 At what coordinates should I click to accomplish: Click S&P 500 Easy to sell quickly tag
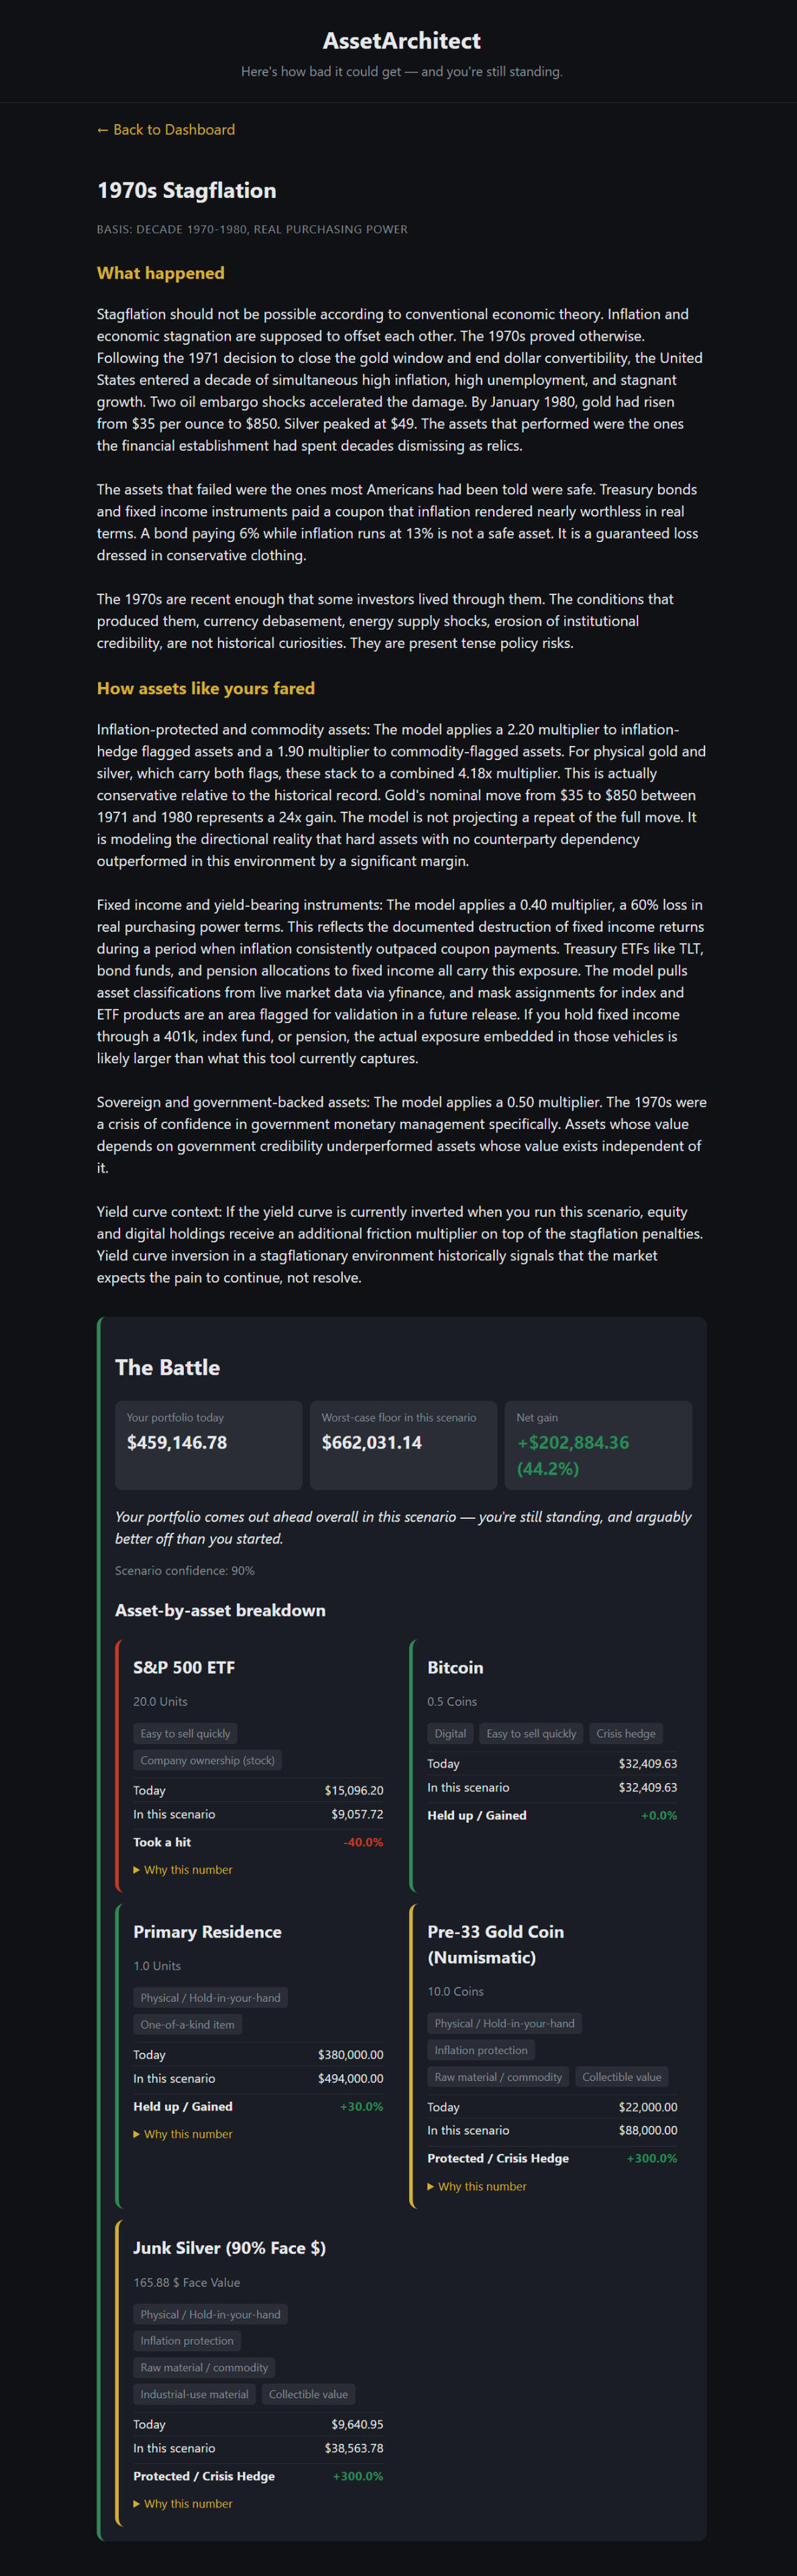[x=185, y=1733]
